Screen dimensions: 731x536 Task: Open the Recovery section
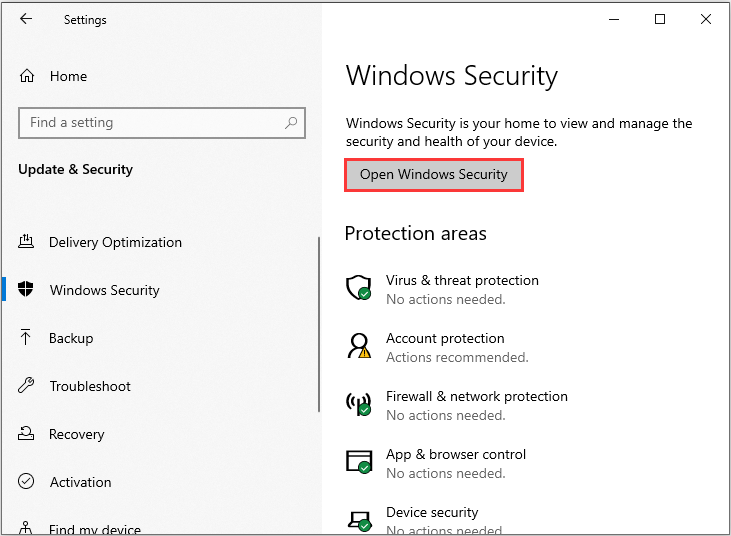(x=76, y=434)
